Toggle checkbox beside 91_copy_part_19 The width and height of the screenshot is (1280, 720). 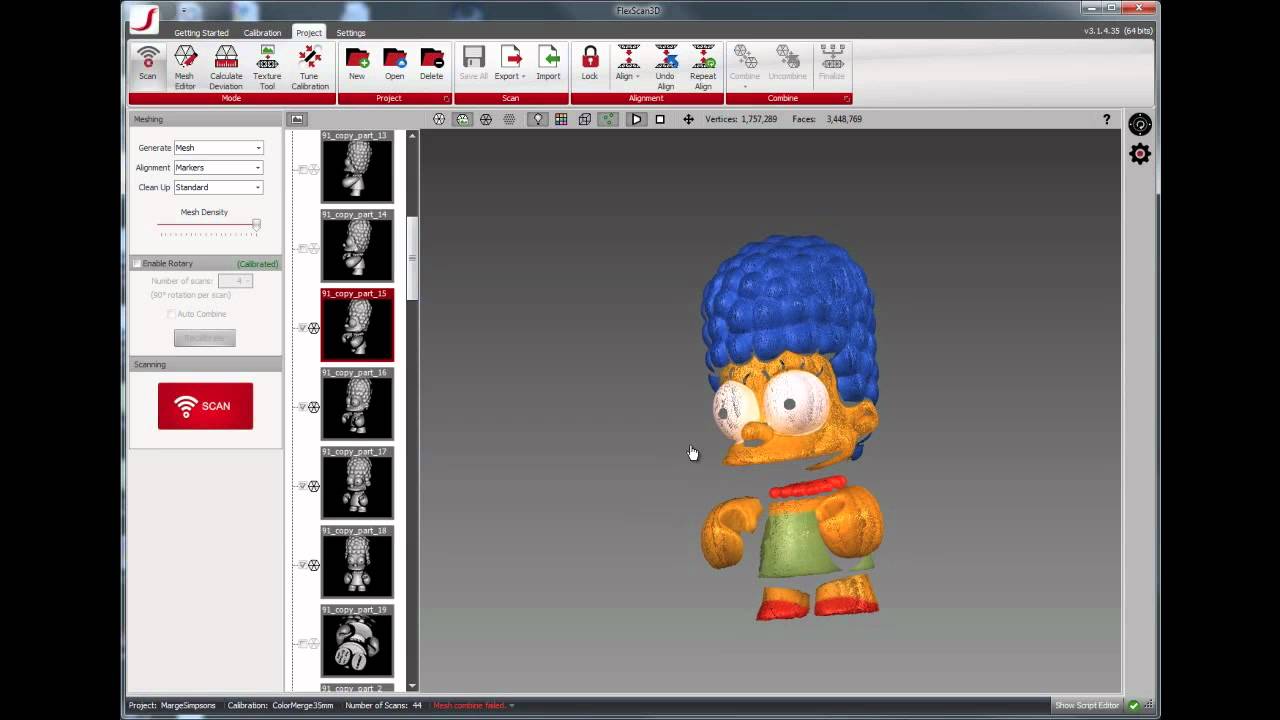click(301, 644)
